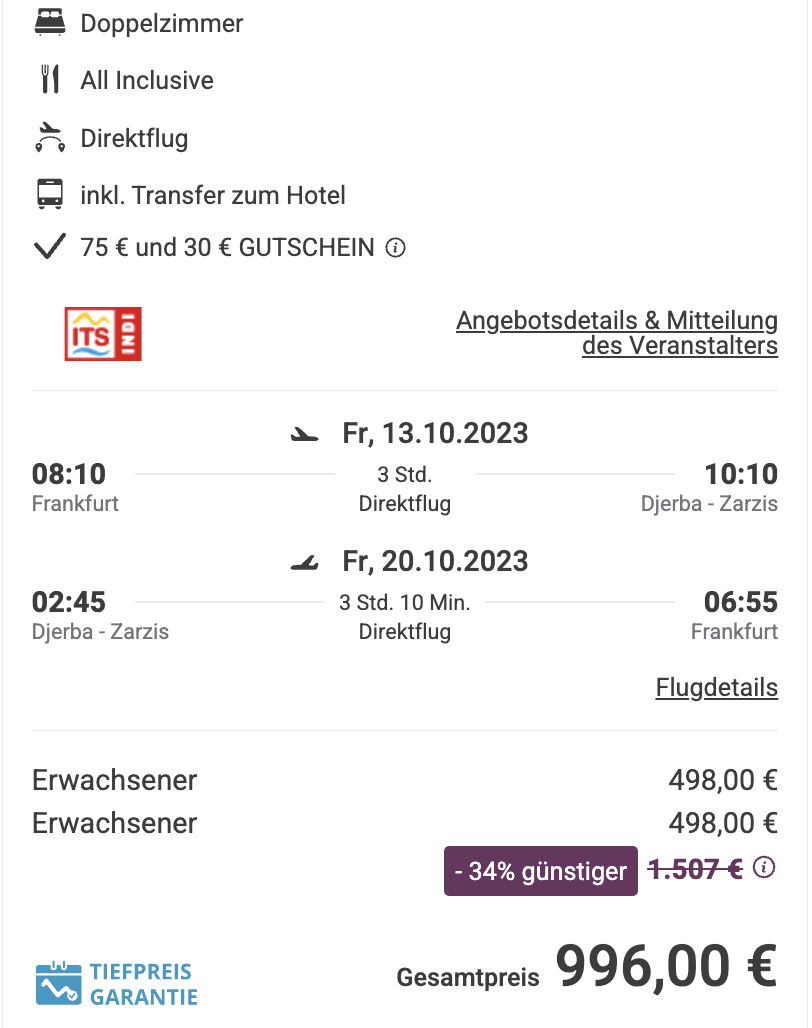Click the bed icon beside Doppelzimmer
812x1028 pixels.
pos(50,23)
